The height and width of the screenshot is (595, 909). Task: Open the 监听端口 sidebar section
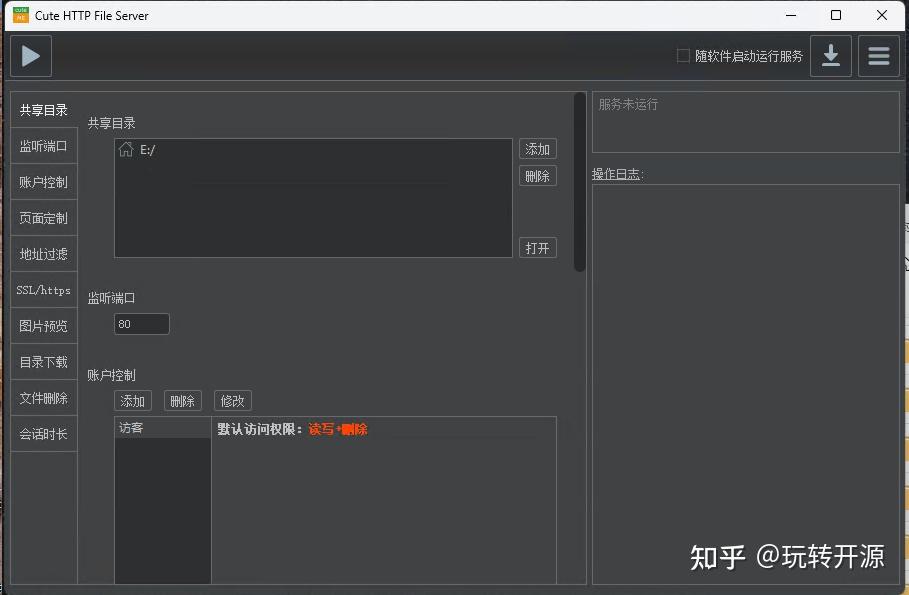click(x=43, y=146)
